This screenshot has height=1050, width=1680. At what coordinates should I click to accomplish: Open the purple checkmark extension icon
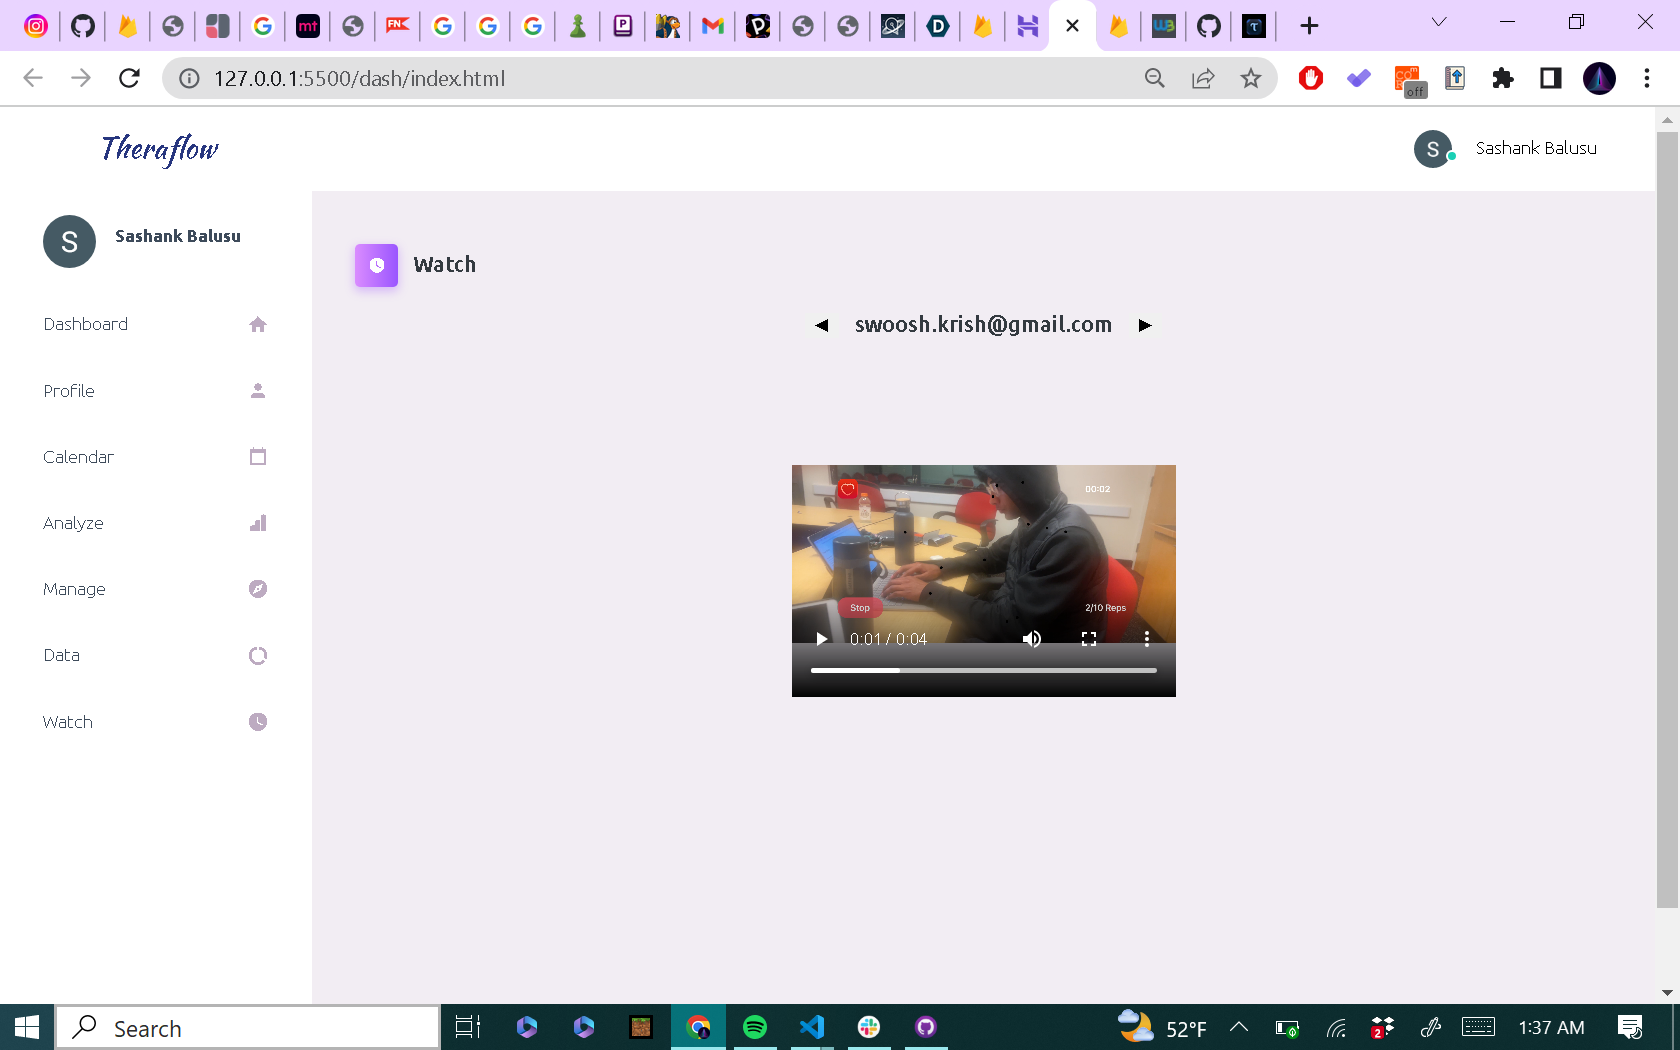click(1359, 78)
